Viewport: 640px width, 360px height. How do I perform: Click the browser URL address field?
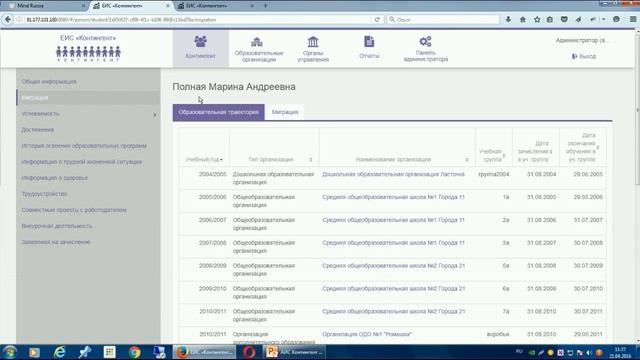(196, 20)
